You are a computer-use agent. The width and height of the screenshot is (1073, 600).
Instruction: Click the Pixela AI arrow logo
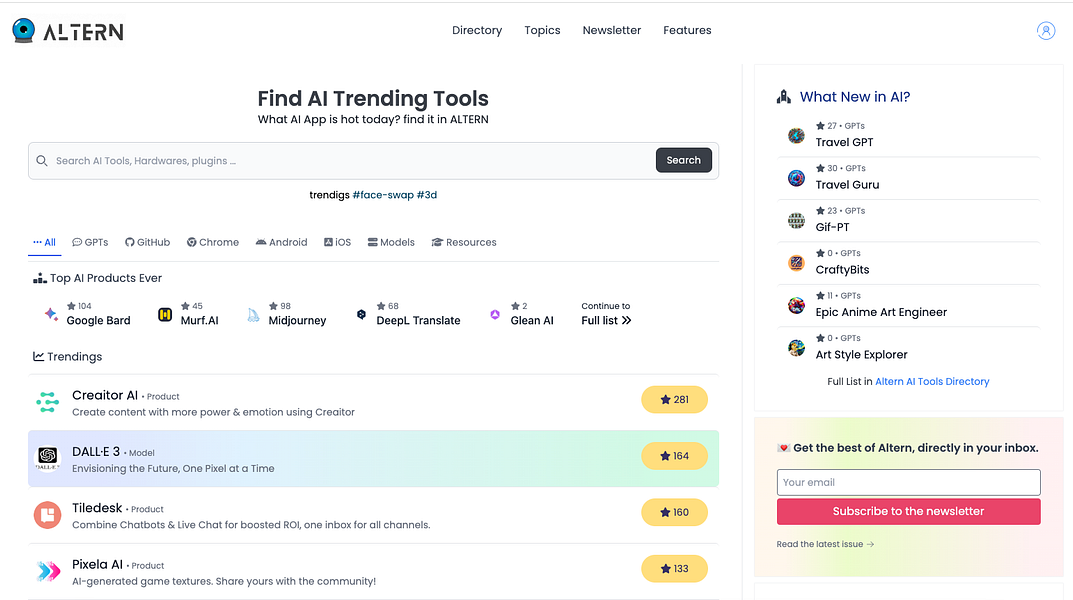[48, 571]
